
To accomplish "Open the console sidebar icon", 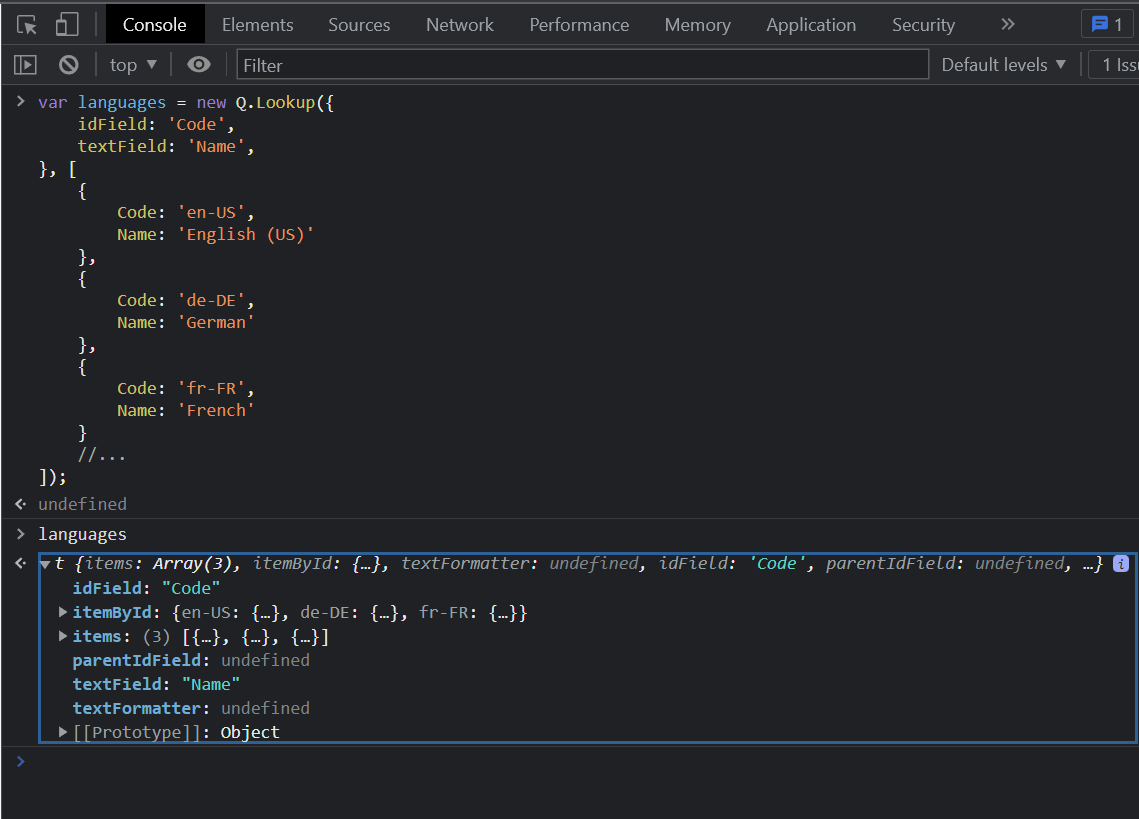I will tap(24, 64).
